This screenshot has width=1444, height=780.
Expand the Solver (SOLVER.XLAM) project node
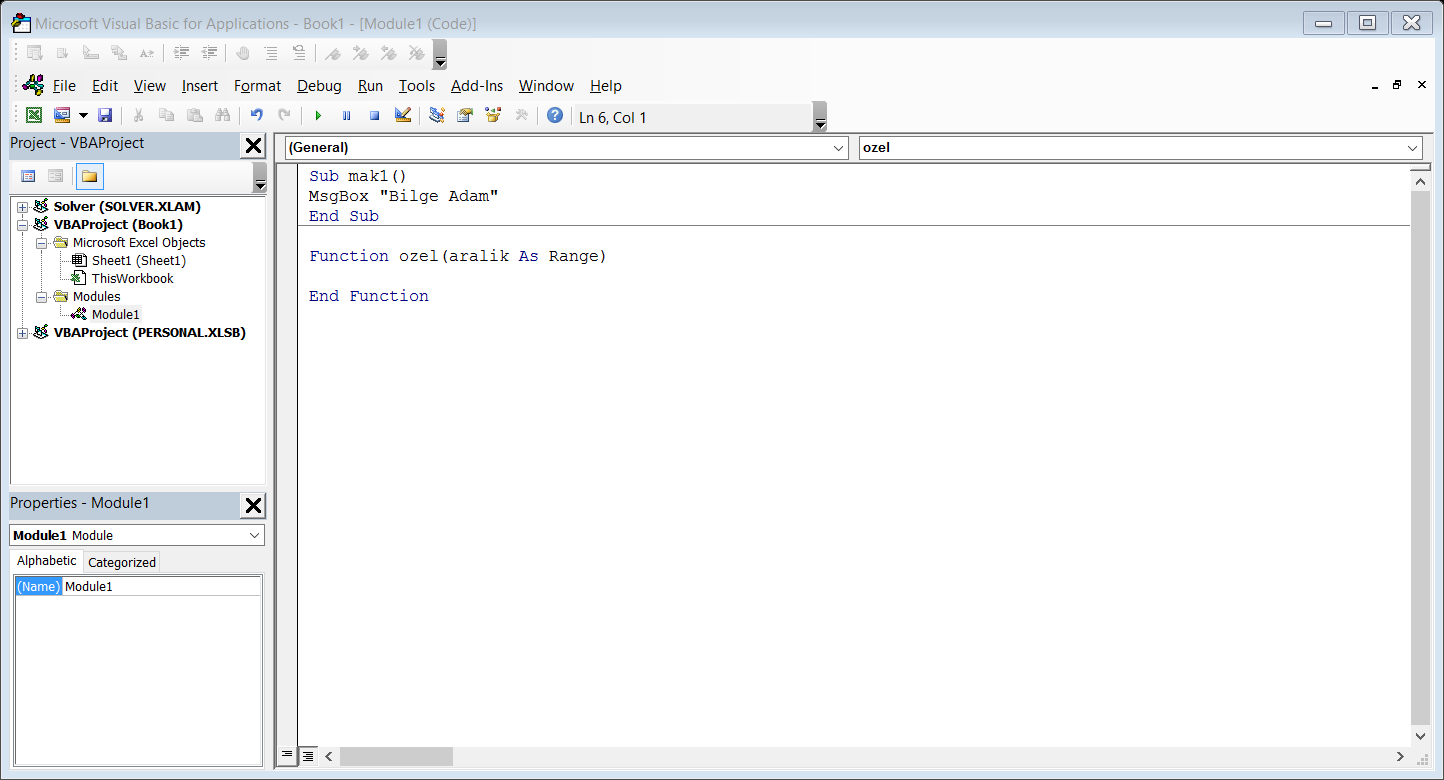coord(23,207)
